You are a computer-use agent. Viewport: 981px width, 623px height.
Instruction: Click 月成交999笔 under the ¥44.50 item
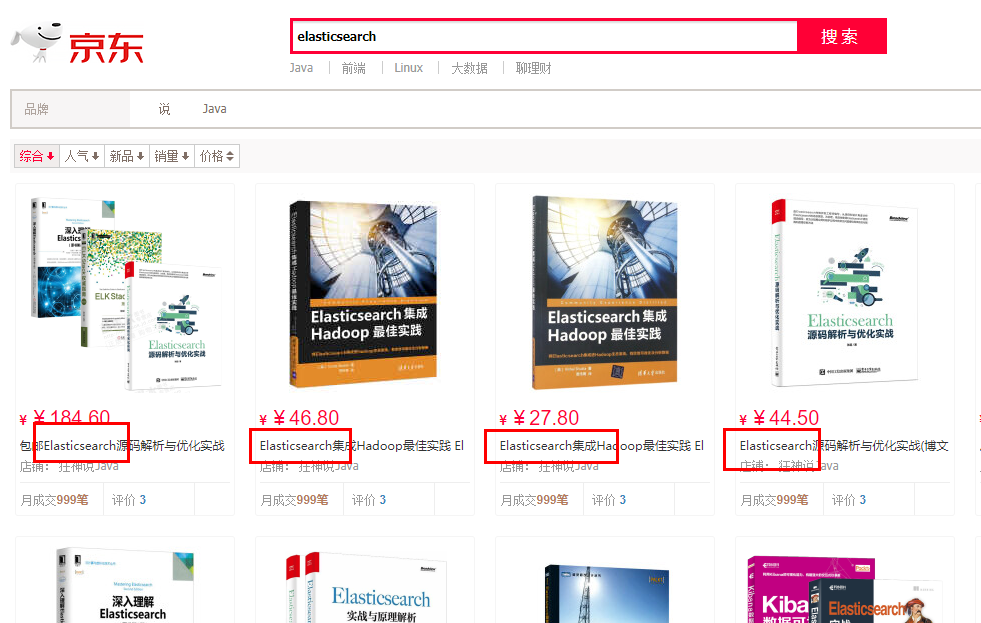point(774,500)
